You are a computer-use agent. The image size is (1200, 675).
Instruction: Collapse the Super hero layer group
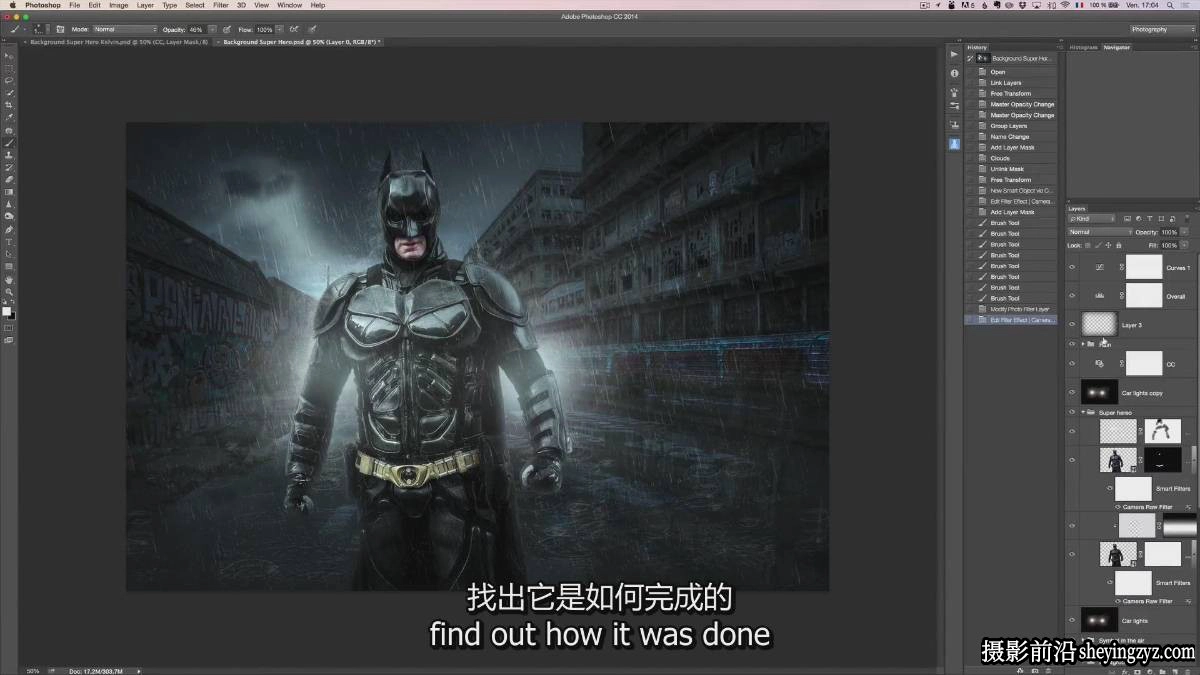1083,412
